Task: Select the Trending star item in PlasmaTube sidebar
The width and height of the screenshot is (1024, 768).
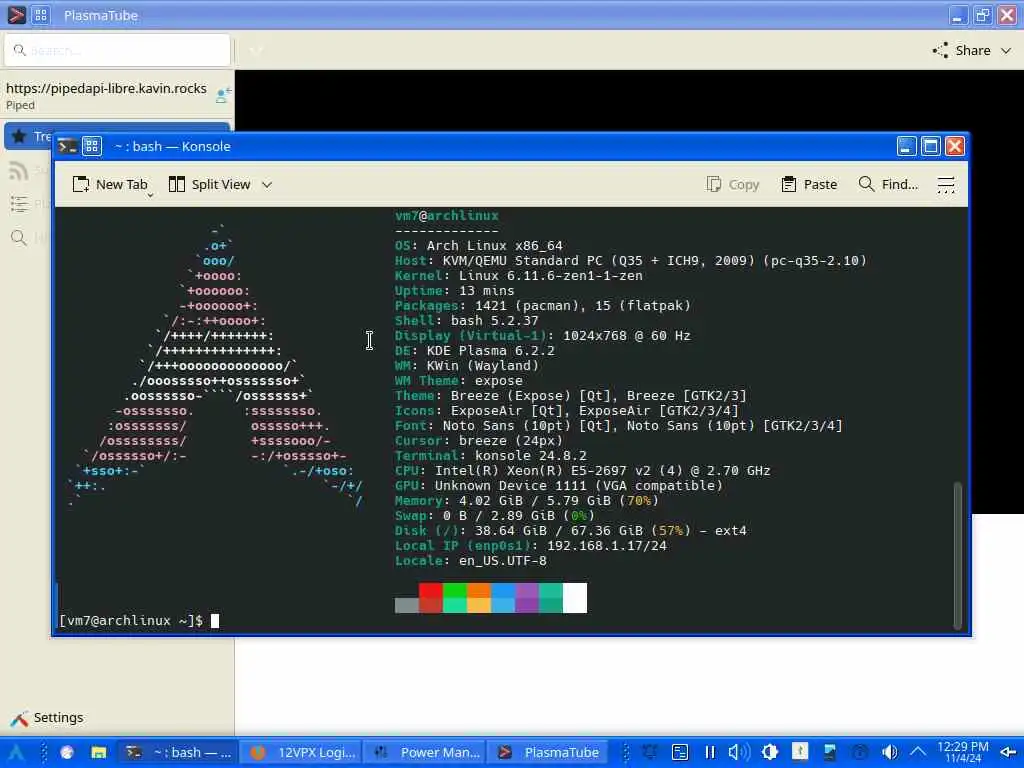Action: [29, 136]
